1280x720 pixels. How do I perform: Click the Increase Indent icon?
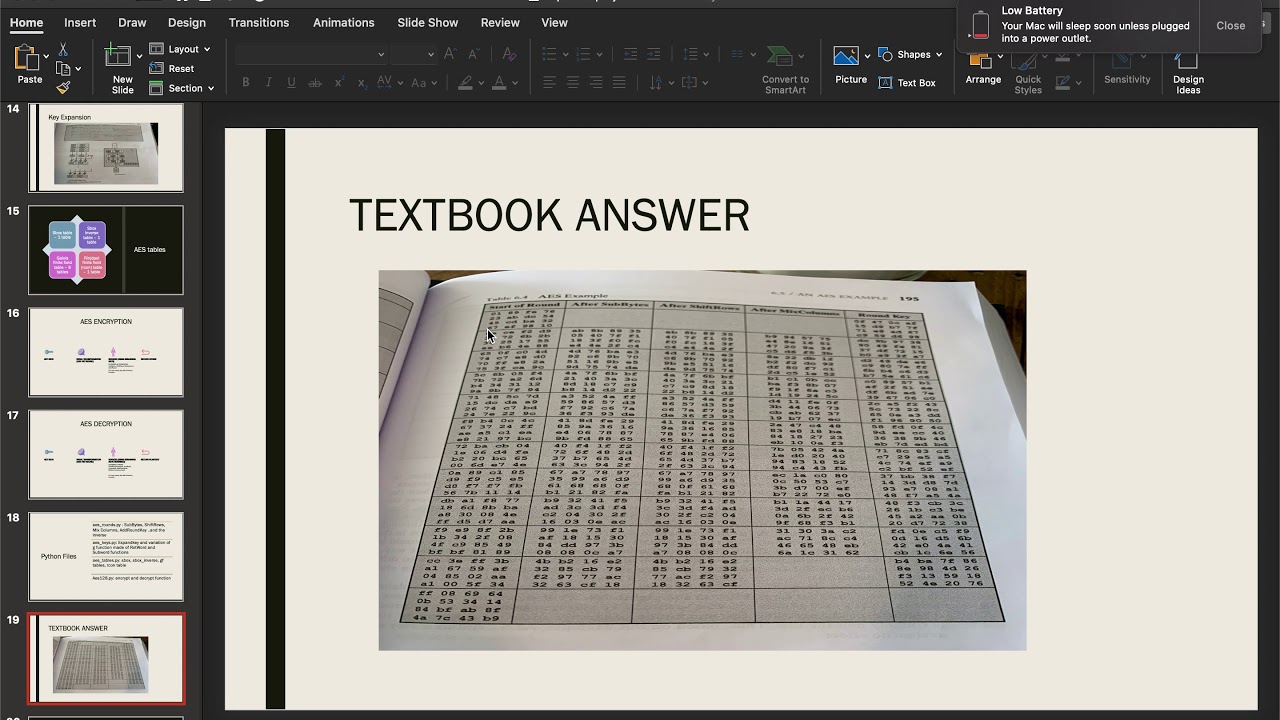click(x=653, y=54)
